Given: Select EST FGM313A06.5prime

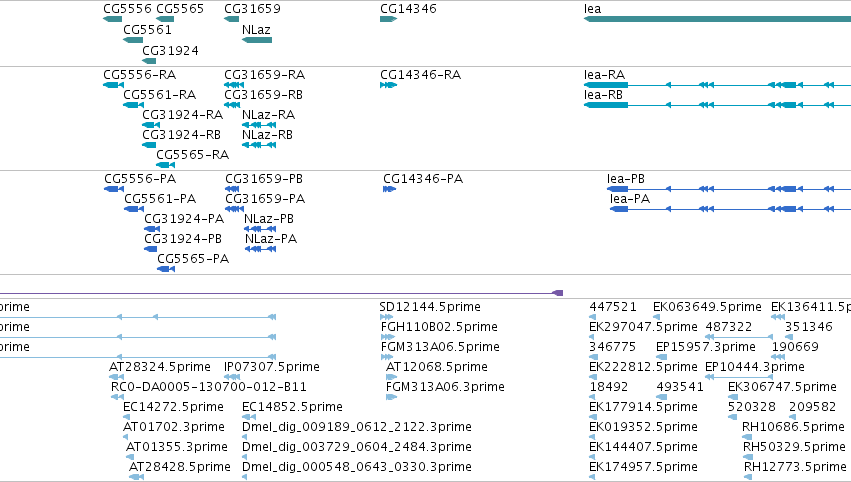Looking at the screenshot, I should coord(440,347).
